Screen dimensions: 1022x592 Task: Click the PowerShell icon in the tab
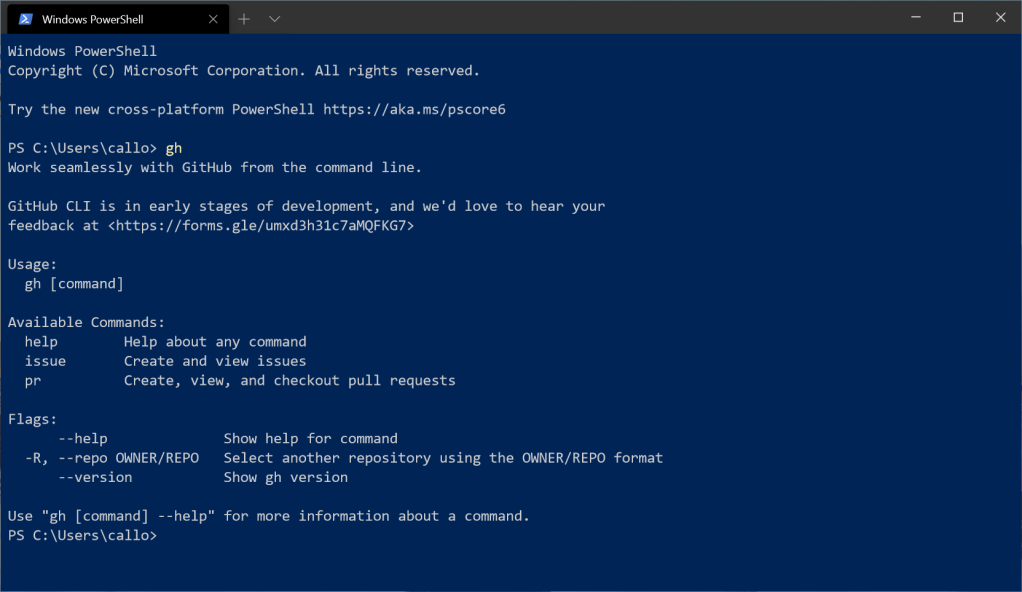[x=26, y=19]
